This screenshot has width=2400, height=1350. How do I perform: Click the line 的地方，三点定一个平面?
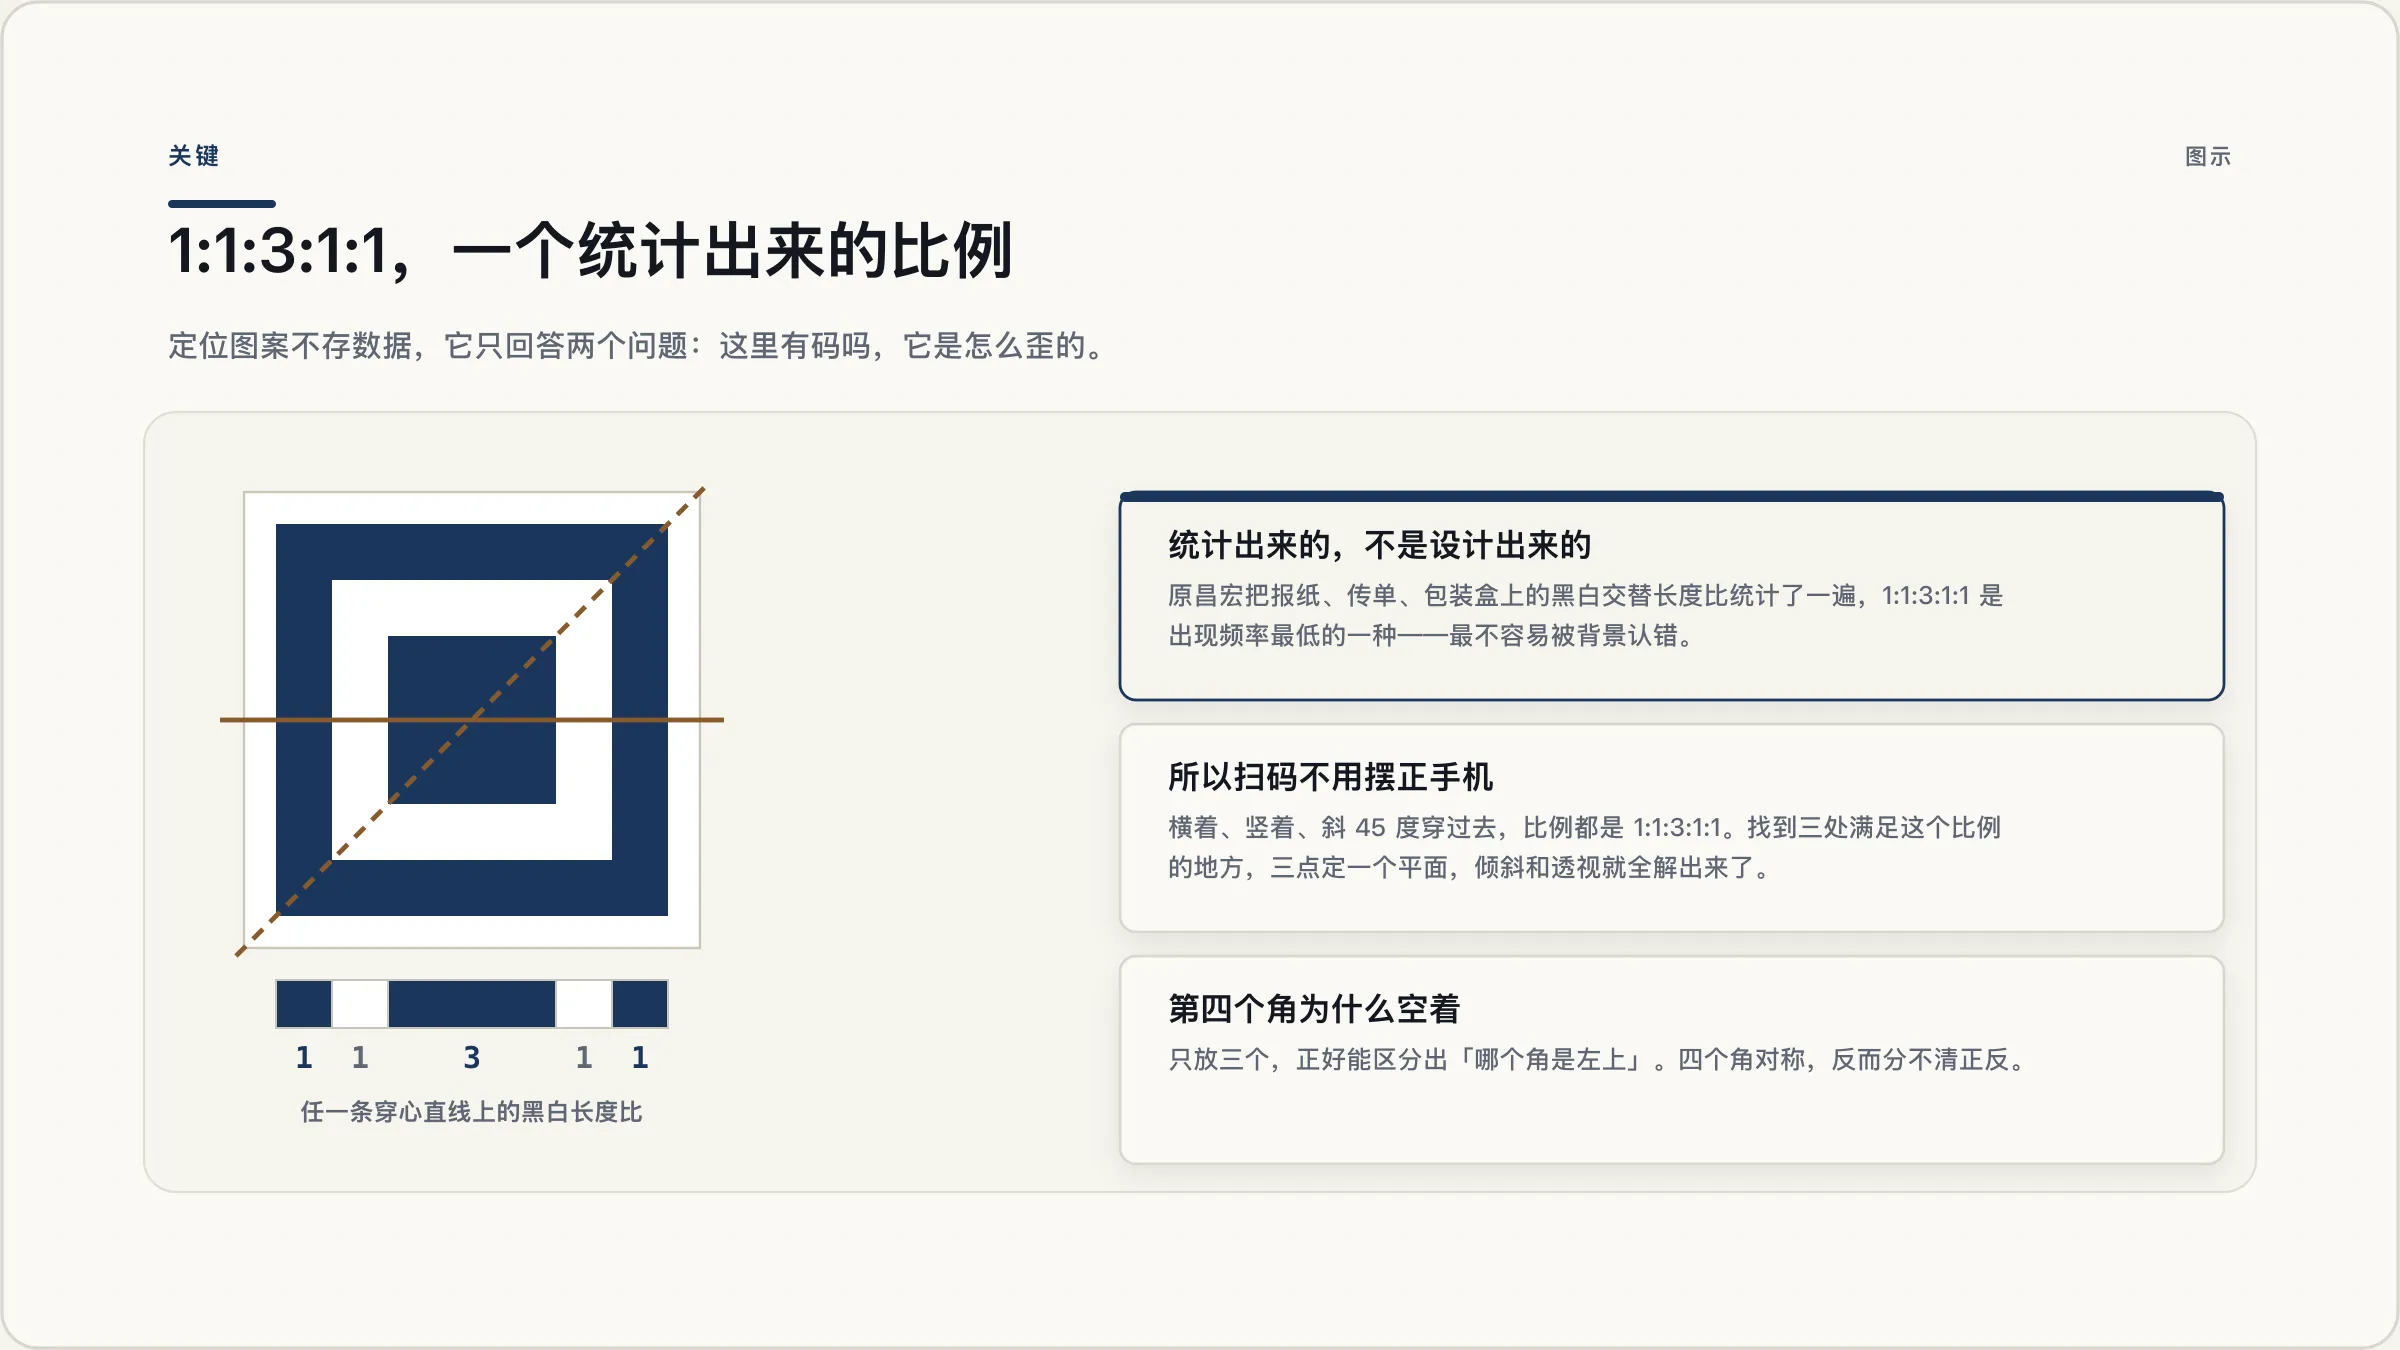(1470, 868)
